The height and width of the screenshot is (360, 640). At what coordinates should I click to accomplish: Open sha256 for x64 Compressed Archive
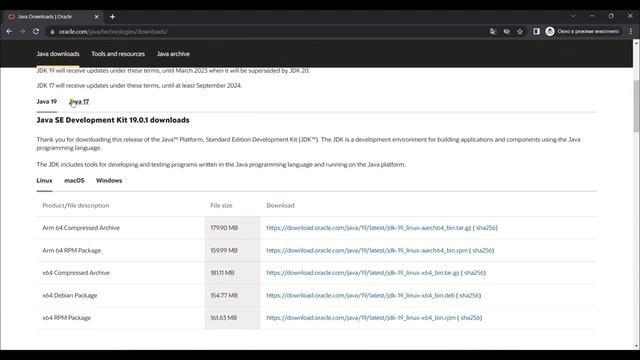(474, 273)
